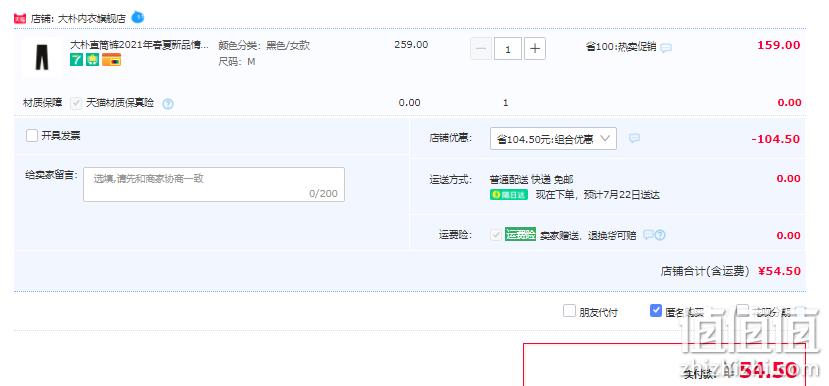Viewport: 829px width, 386px height.
Task: Click 颜色分类: 黑色/女款 text
Action: (x=264, y=45)
